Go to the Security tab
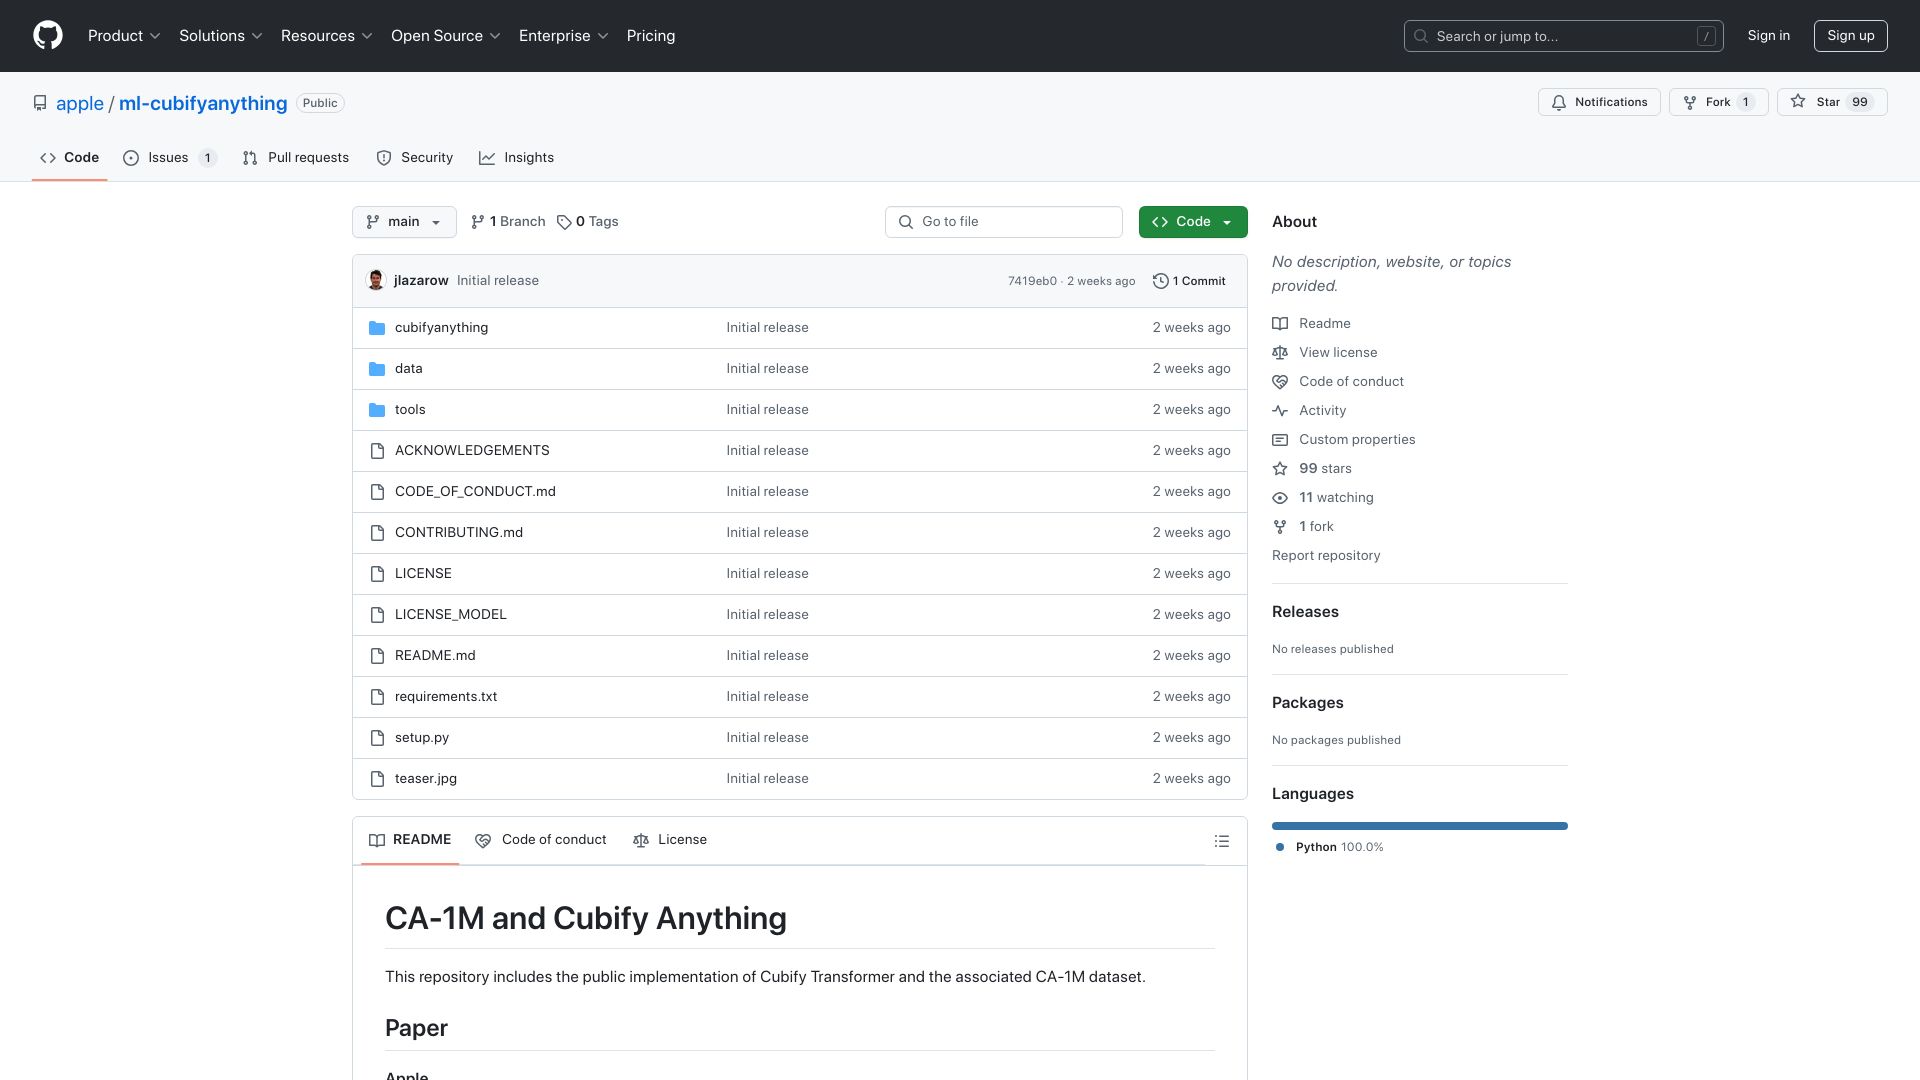1920x1080 pixels. (x=415, y=158)
